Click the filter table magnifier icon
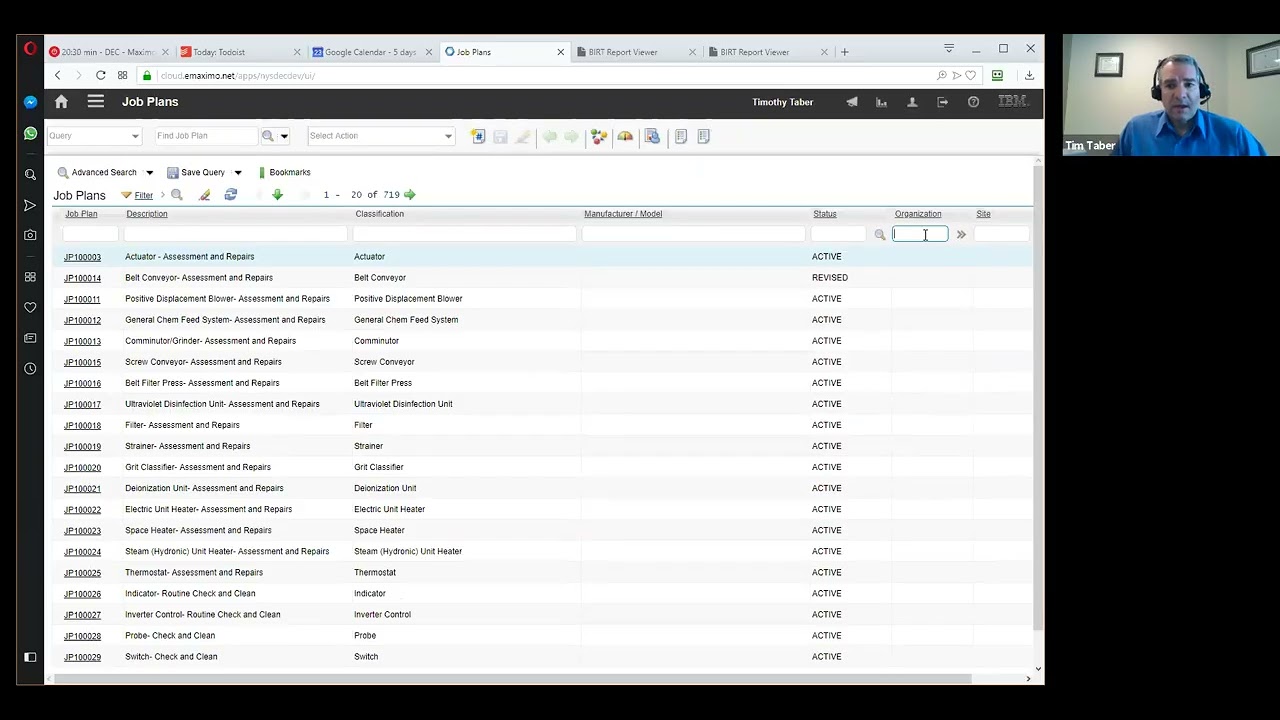The height and width of the screenshot is (720, 1280). pyautogui.click(x=177, y=195)
